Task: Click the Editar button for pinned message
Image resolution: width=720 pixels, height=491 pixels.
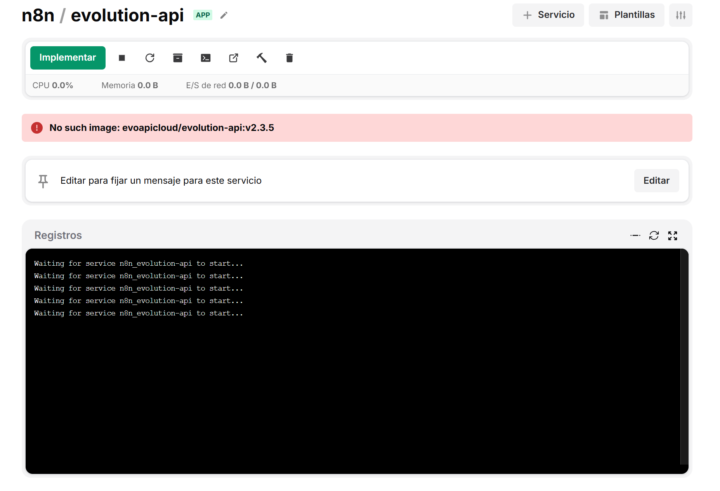Action: [656, 181]
